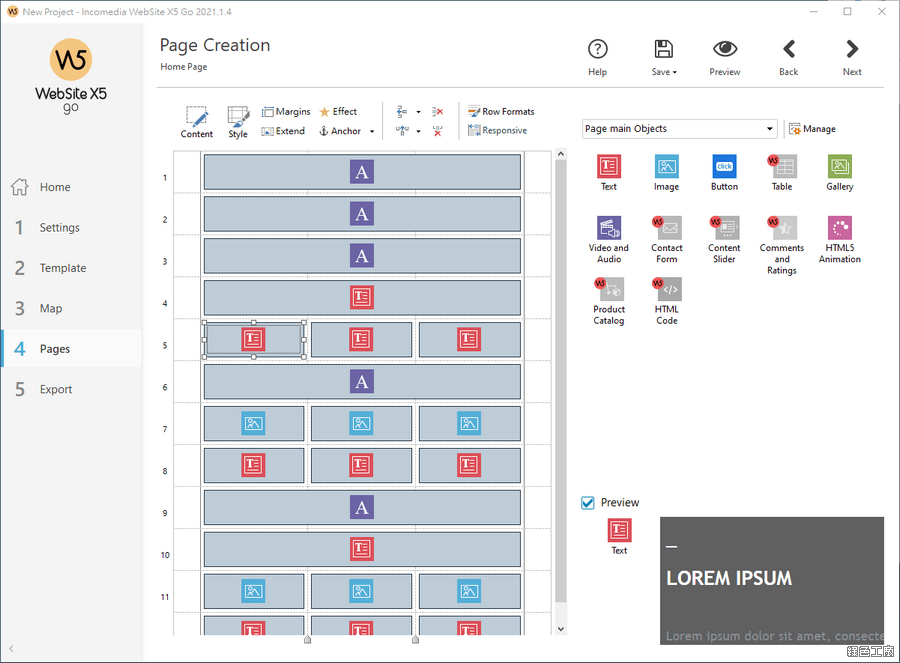This screenshot has width=900, height=663.
Task: Select the title cell in row 2
Action: click(x=362, y=214)
